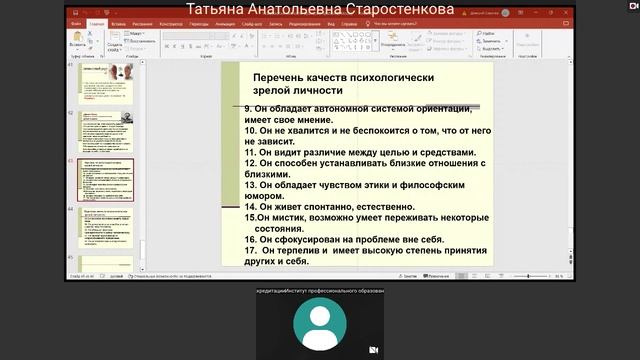
Task: Click Заметки (Notes) in status bar
Action: coord(408,276)
